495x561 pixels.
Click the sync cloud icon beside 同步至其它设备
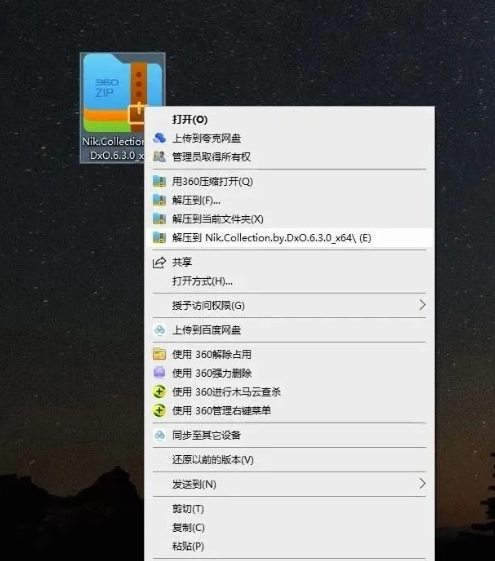(x=159, y=435)
